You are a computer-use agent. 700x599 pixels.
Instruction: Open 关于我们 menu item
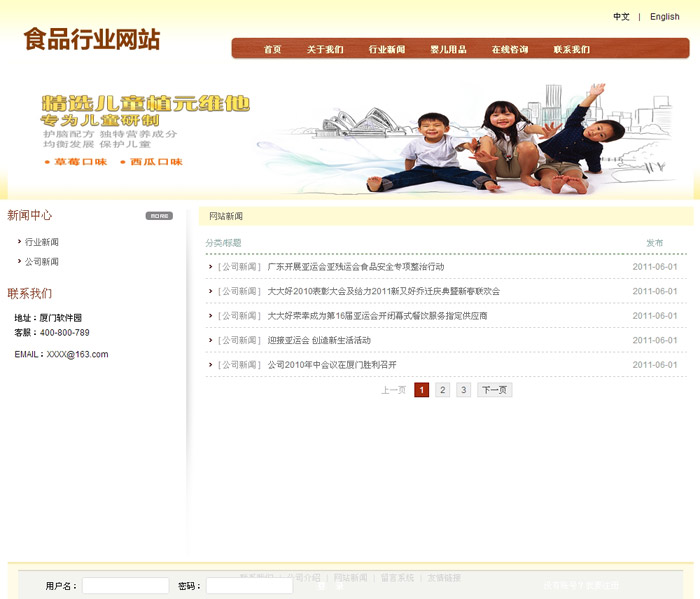[325, 49]
